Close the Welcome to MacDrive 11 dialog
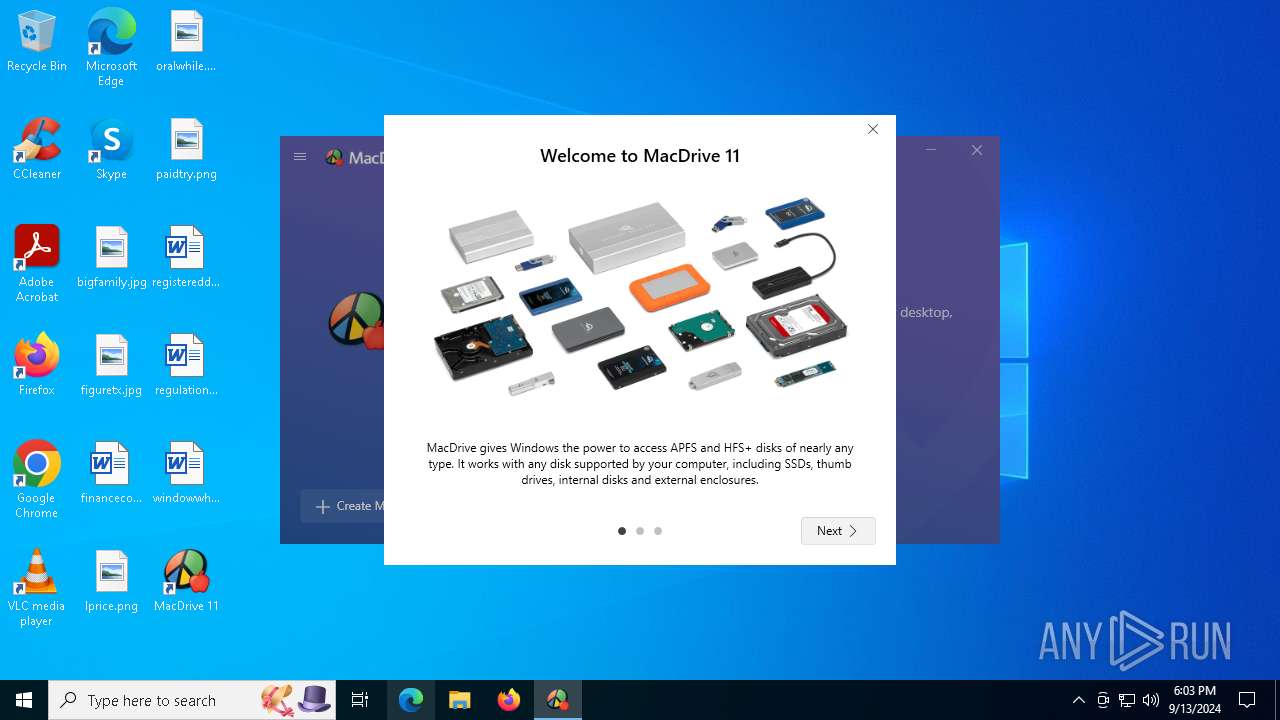The height and width of the screenshot is (720, 1280). [873, 129]
